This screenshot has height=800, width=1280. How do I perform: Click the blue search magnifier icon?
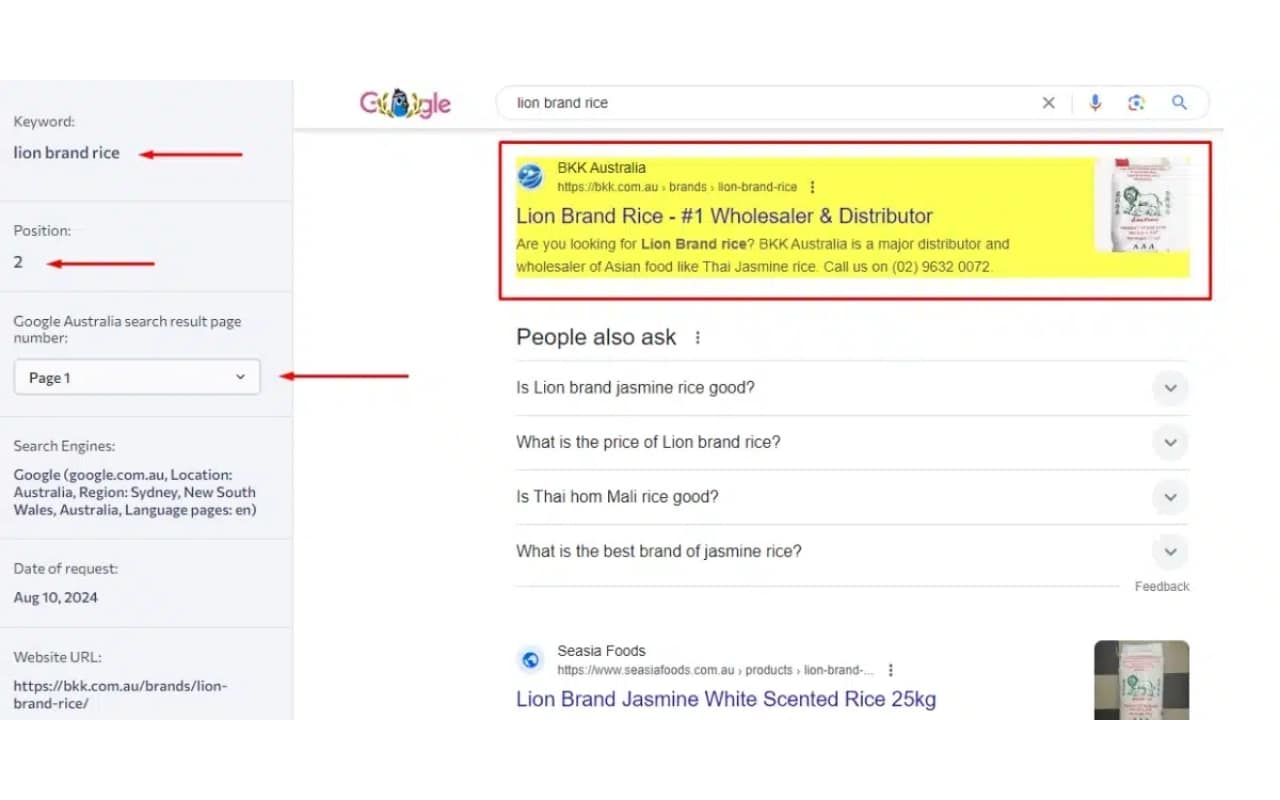[x=1180, y=102]
